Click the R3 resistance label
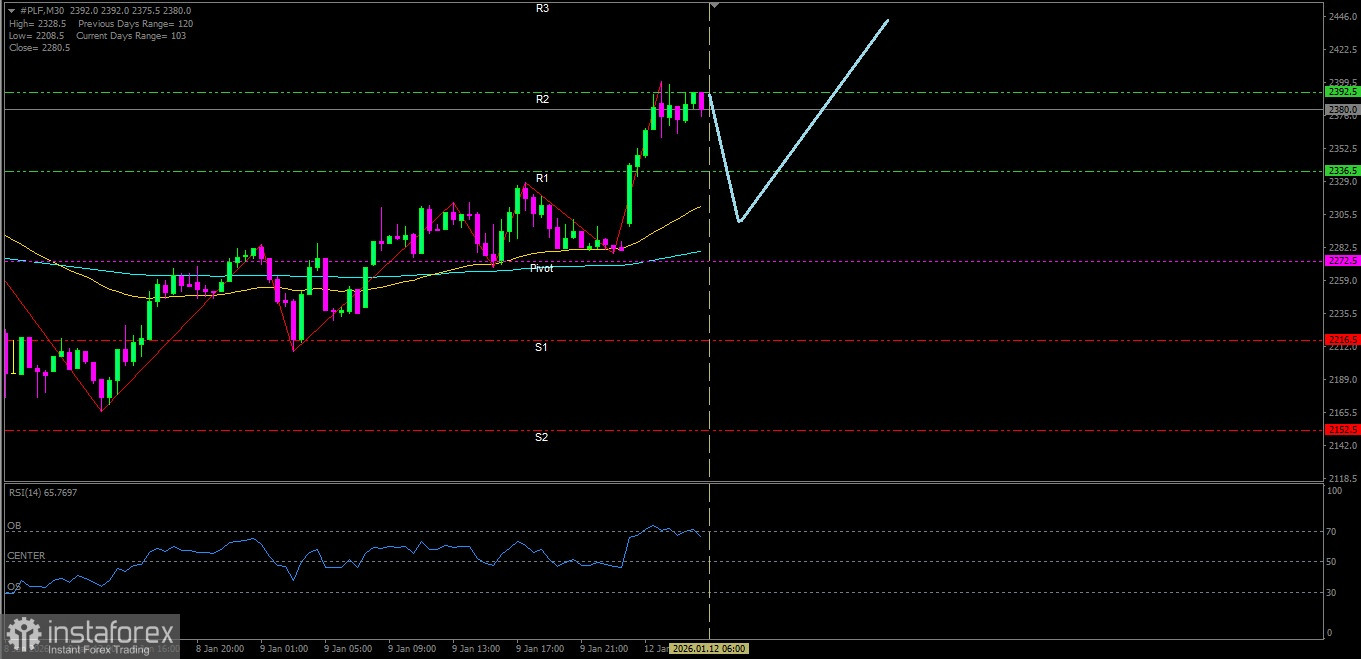1361x659 pixels. point(542,8)
